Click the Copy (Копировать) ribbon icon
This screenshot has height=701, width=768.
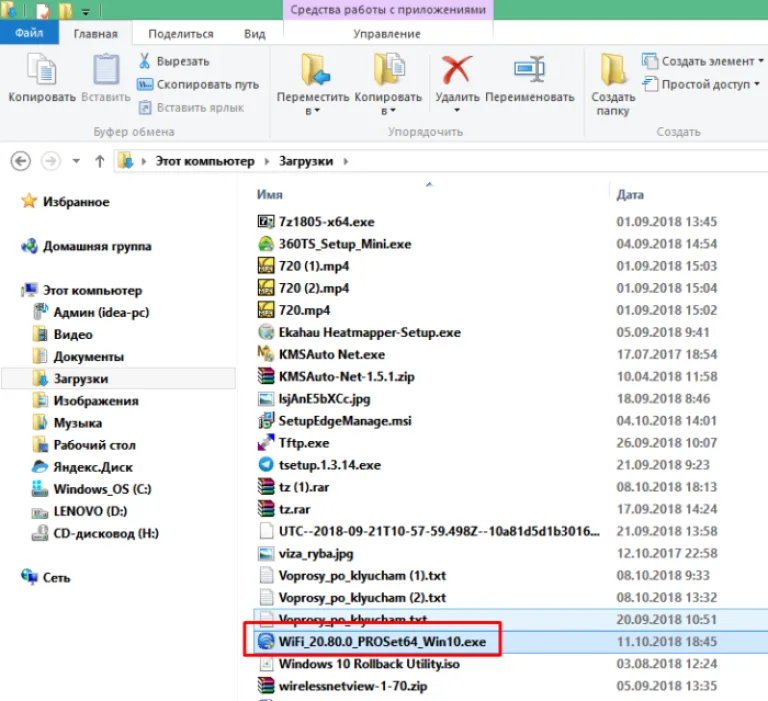tap(42, 69)
